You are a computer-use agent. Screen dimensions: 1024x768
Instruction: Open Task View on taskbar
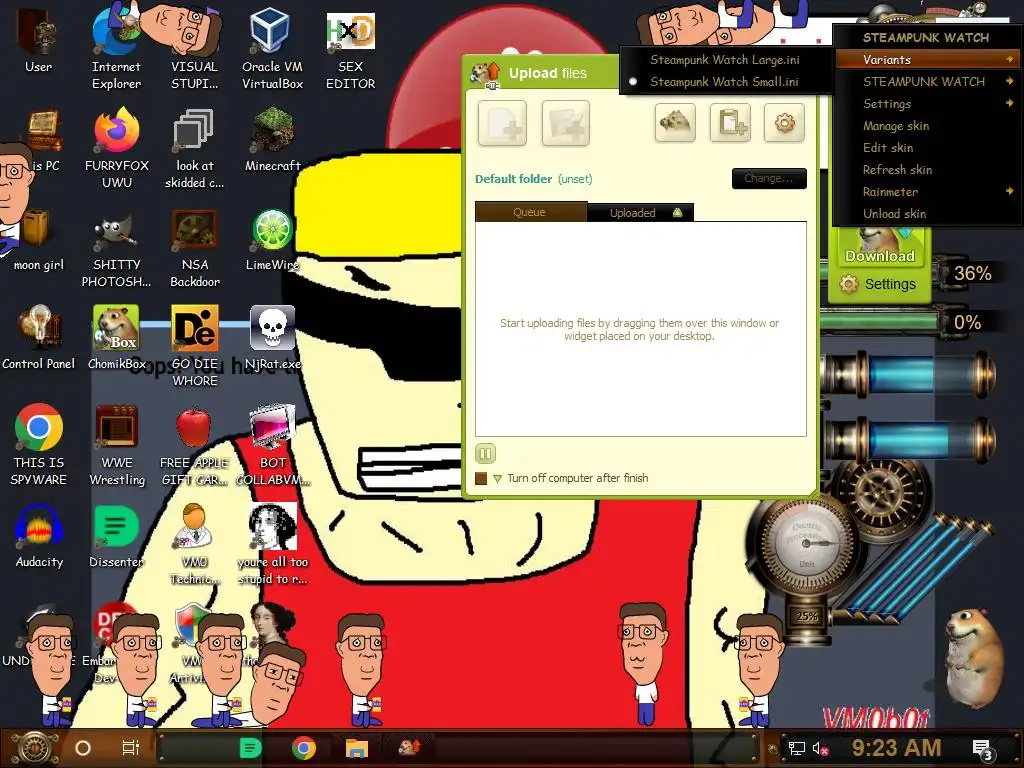pyautogui.click(x=131, y=748)
